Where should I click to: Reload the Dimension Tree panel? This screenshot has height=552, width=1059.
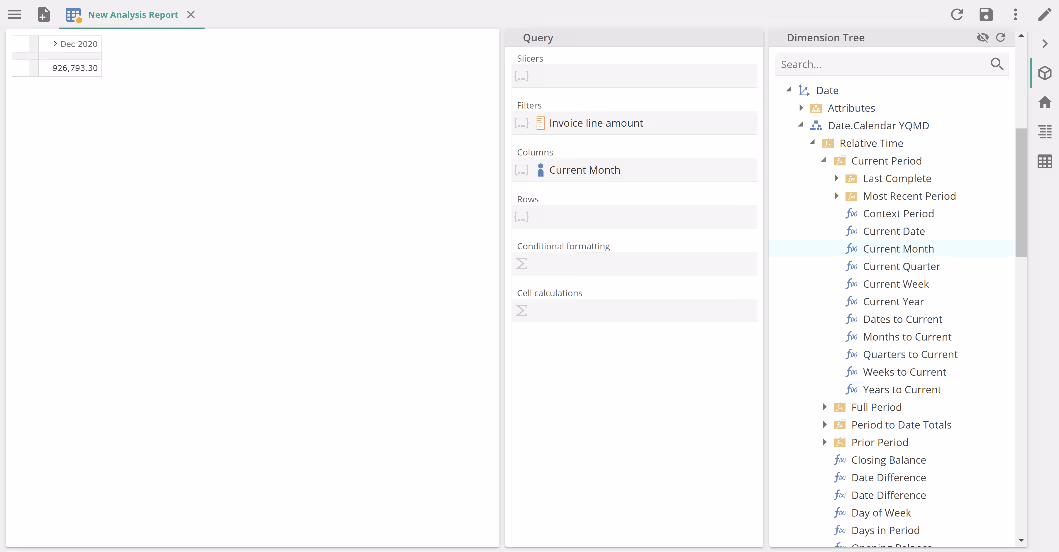coord(1000,38)
